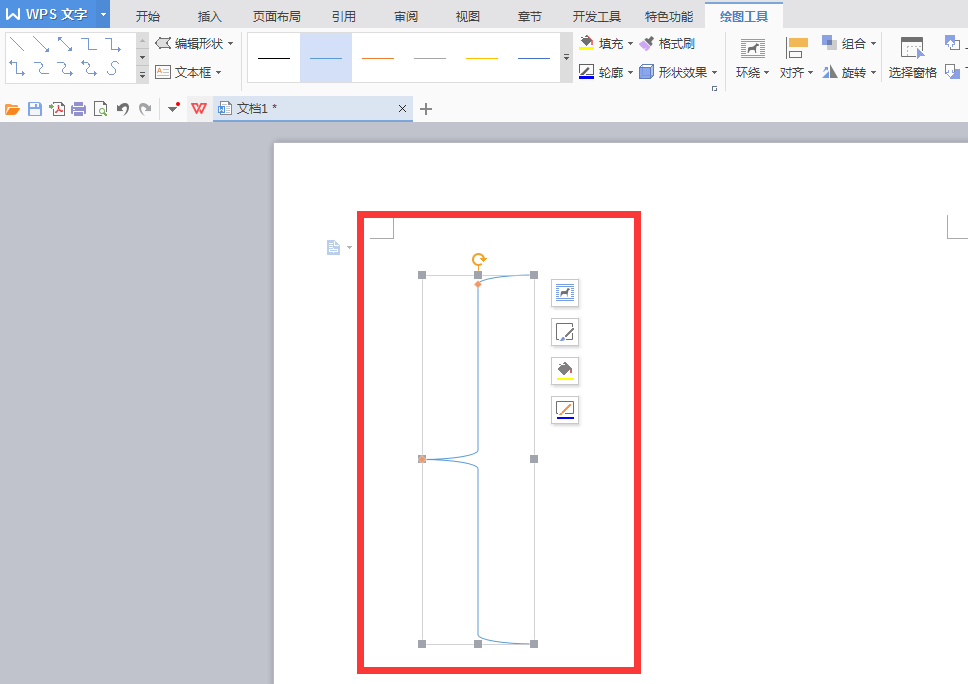Close the 文档1 document tab
This screenshot has width=968, height=684.
[402, 109]
